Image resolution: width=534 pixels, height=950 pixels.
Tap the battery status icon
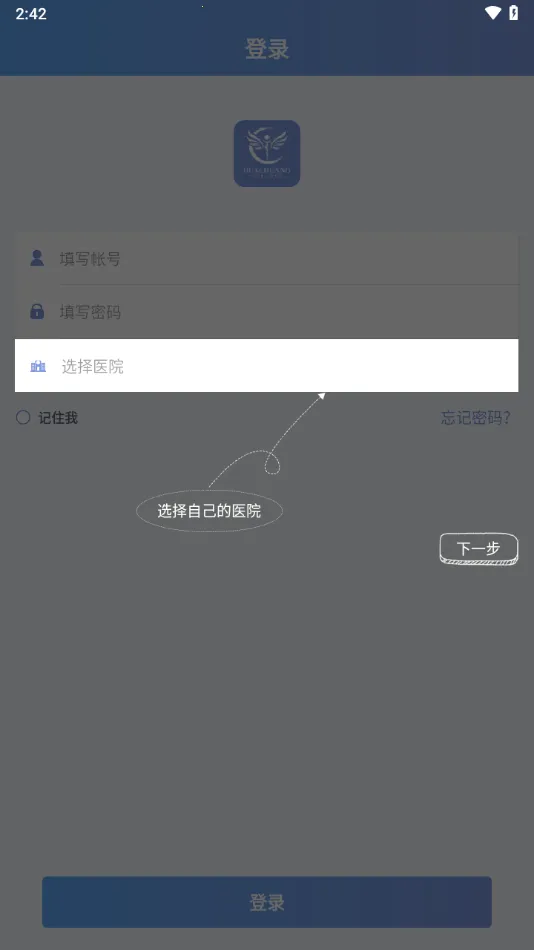coord(513,13)
